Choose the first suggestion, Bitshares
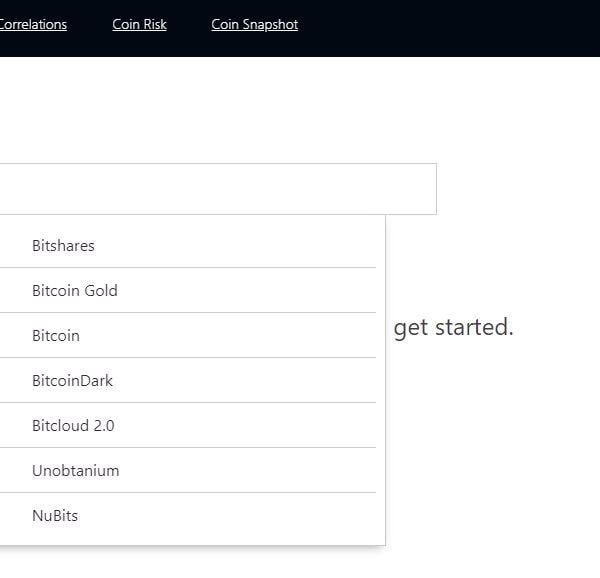This screenshot has width=600, height=578. click(63, 245)
